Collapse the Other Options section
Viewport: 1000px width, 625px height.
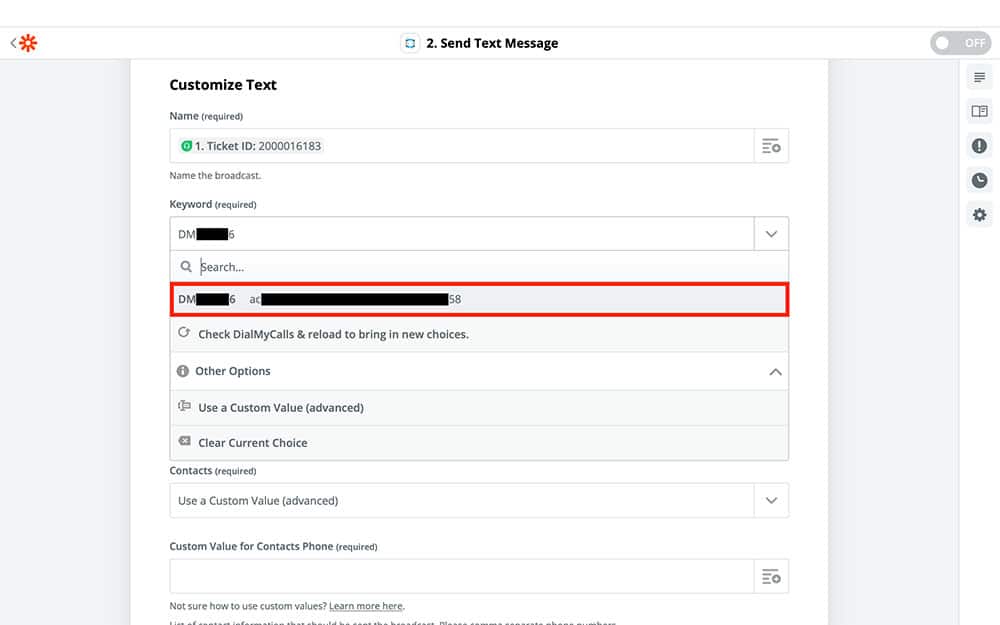774,371
